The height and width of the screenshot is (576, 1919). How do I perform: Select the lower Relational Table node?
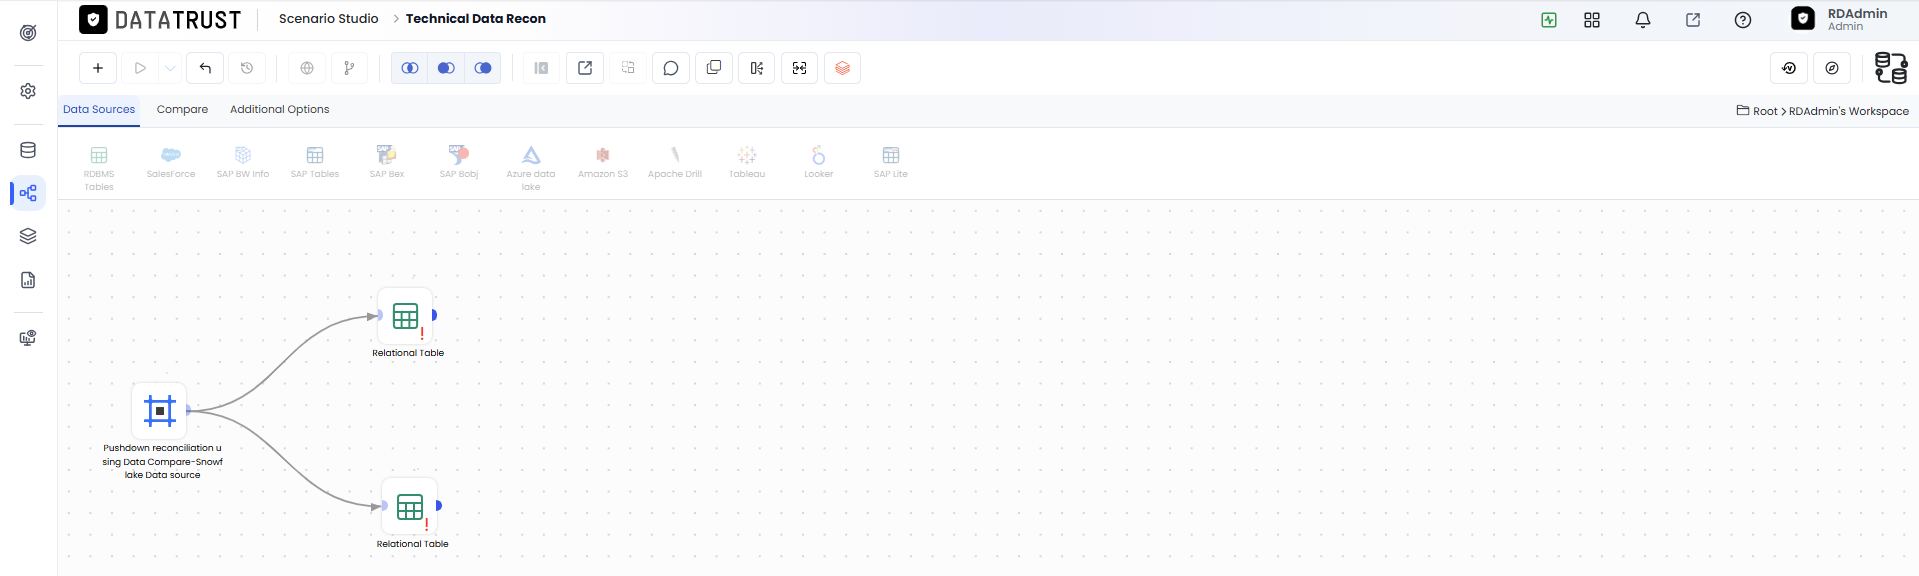(410, 506)
